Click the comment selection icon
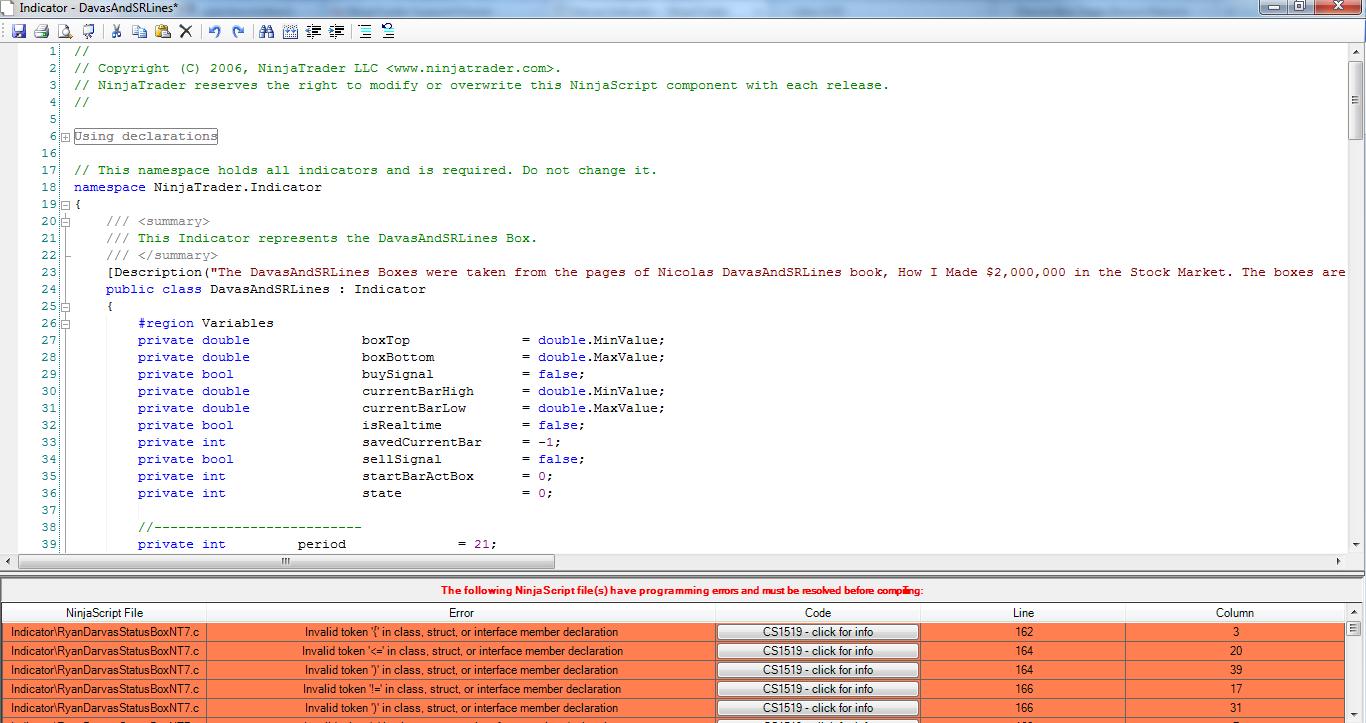Viewport: 1366px width, 723px height. tap(365, 31)
